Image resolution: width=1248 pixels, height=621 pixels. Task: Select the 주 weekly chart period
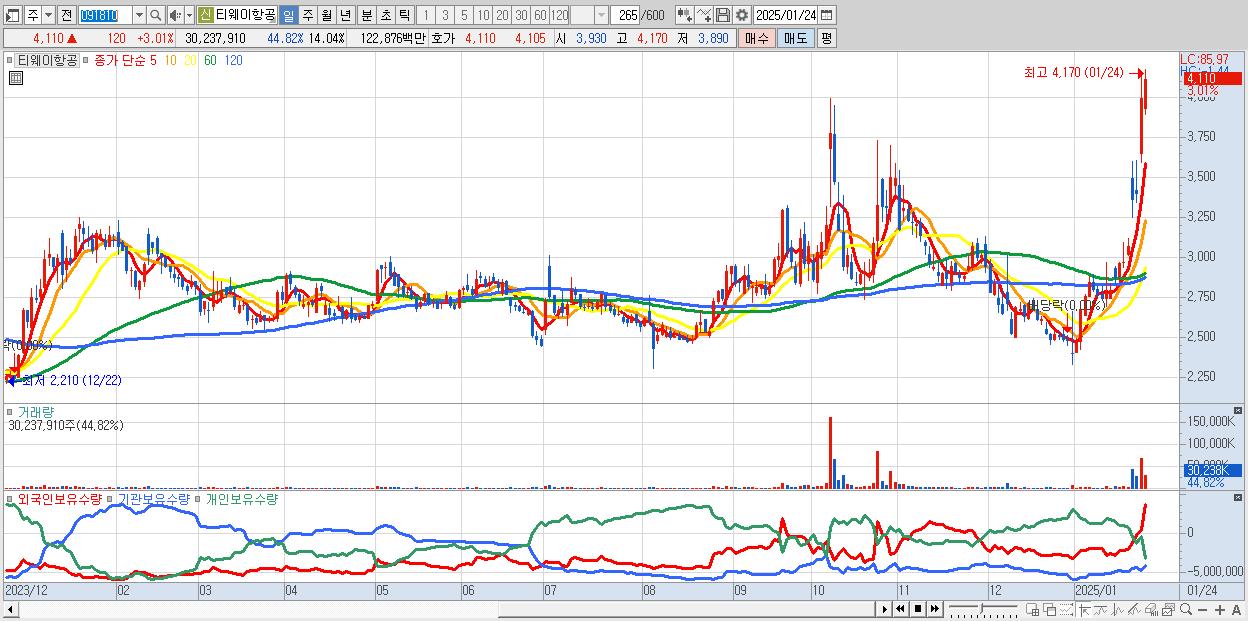(x=307, y=15)
